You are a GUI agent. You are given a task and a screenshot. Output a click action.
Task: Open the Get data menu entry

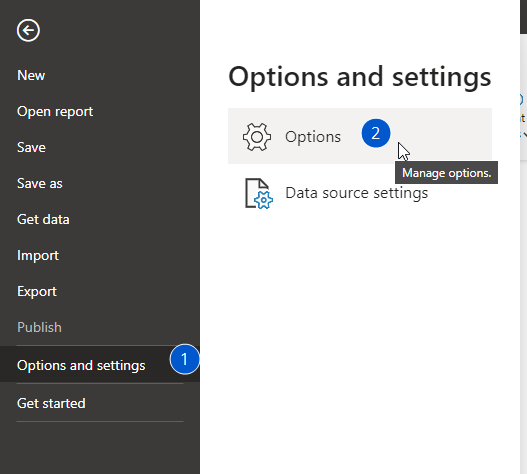[43, 220]
